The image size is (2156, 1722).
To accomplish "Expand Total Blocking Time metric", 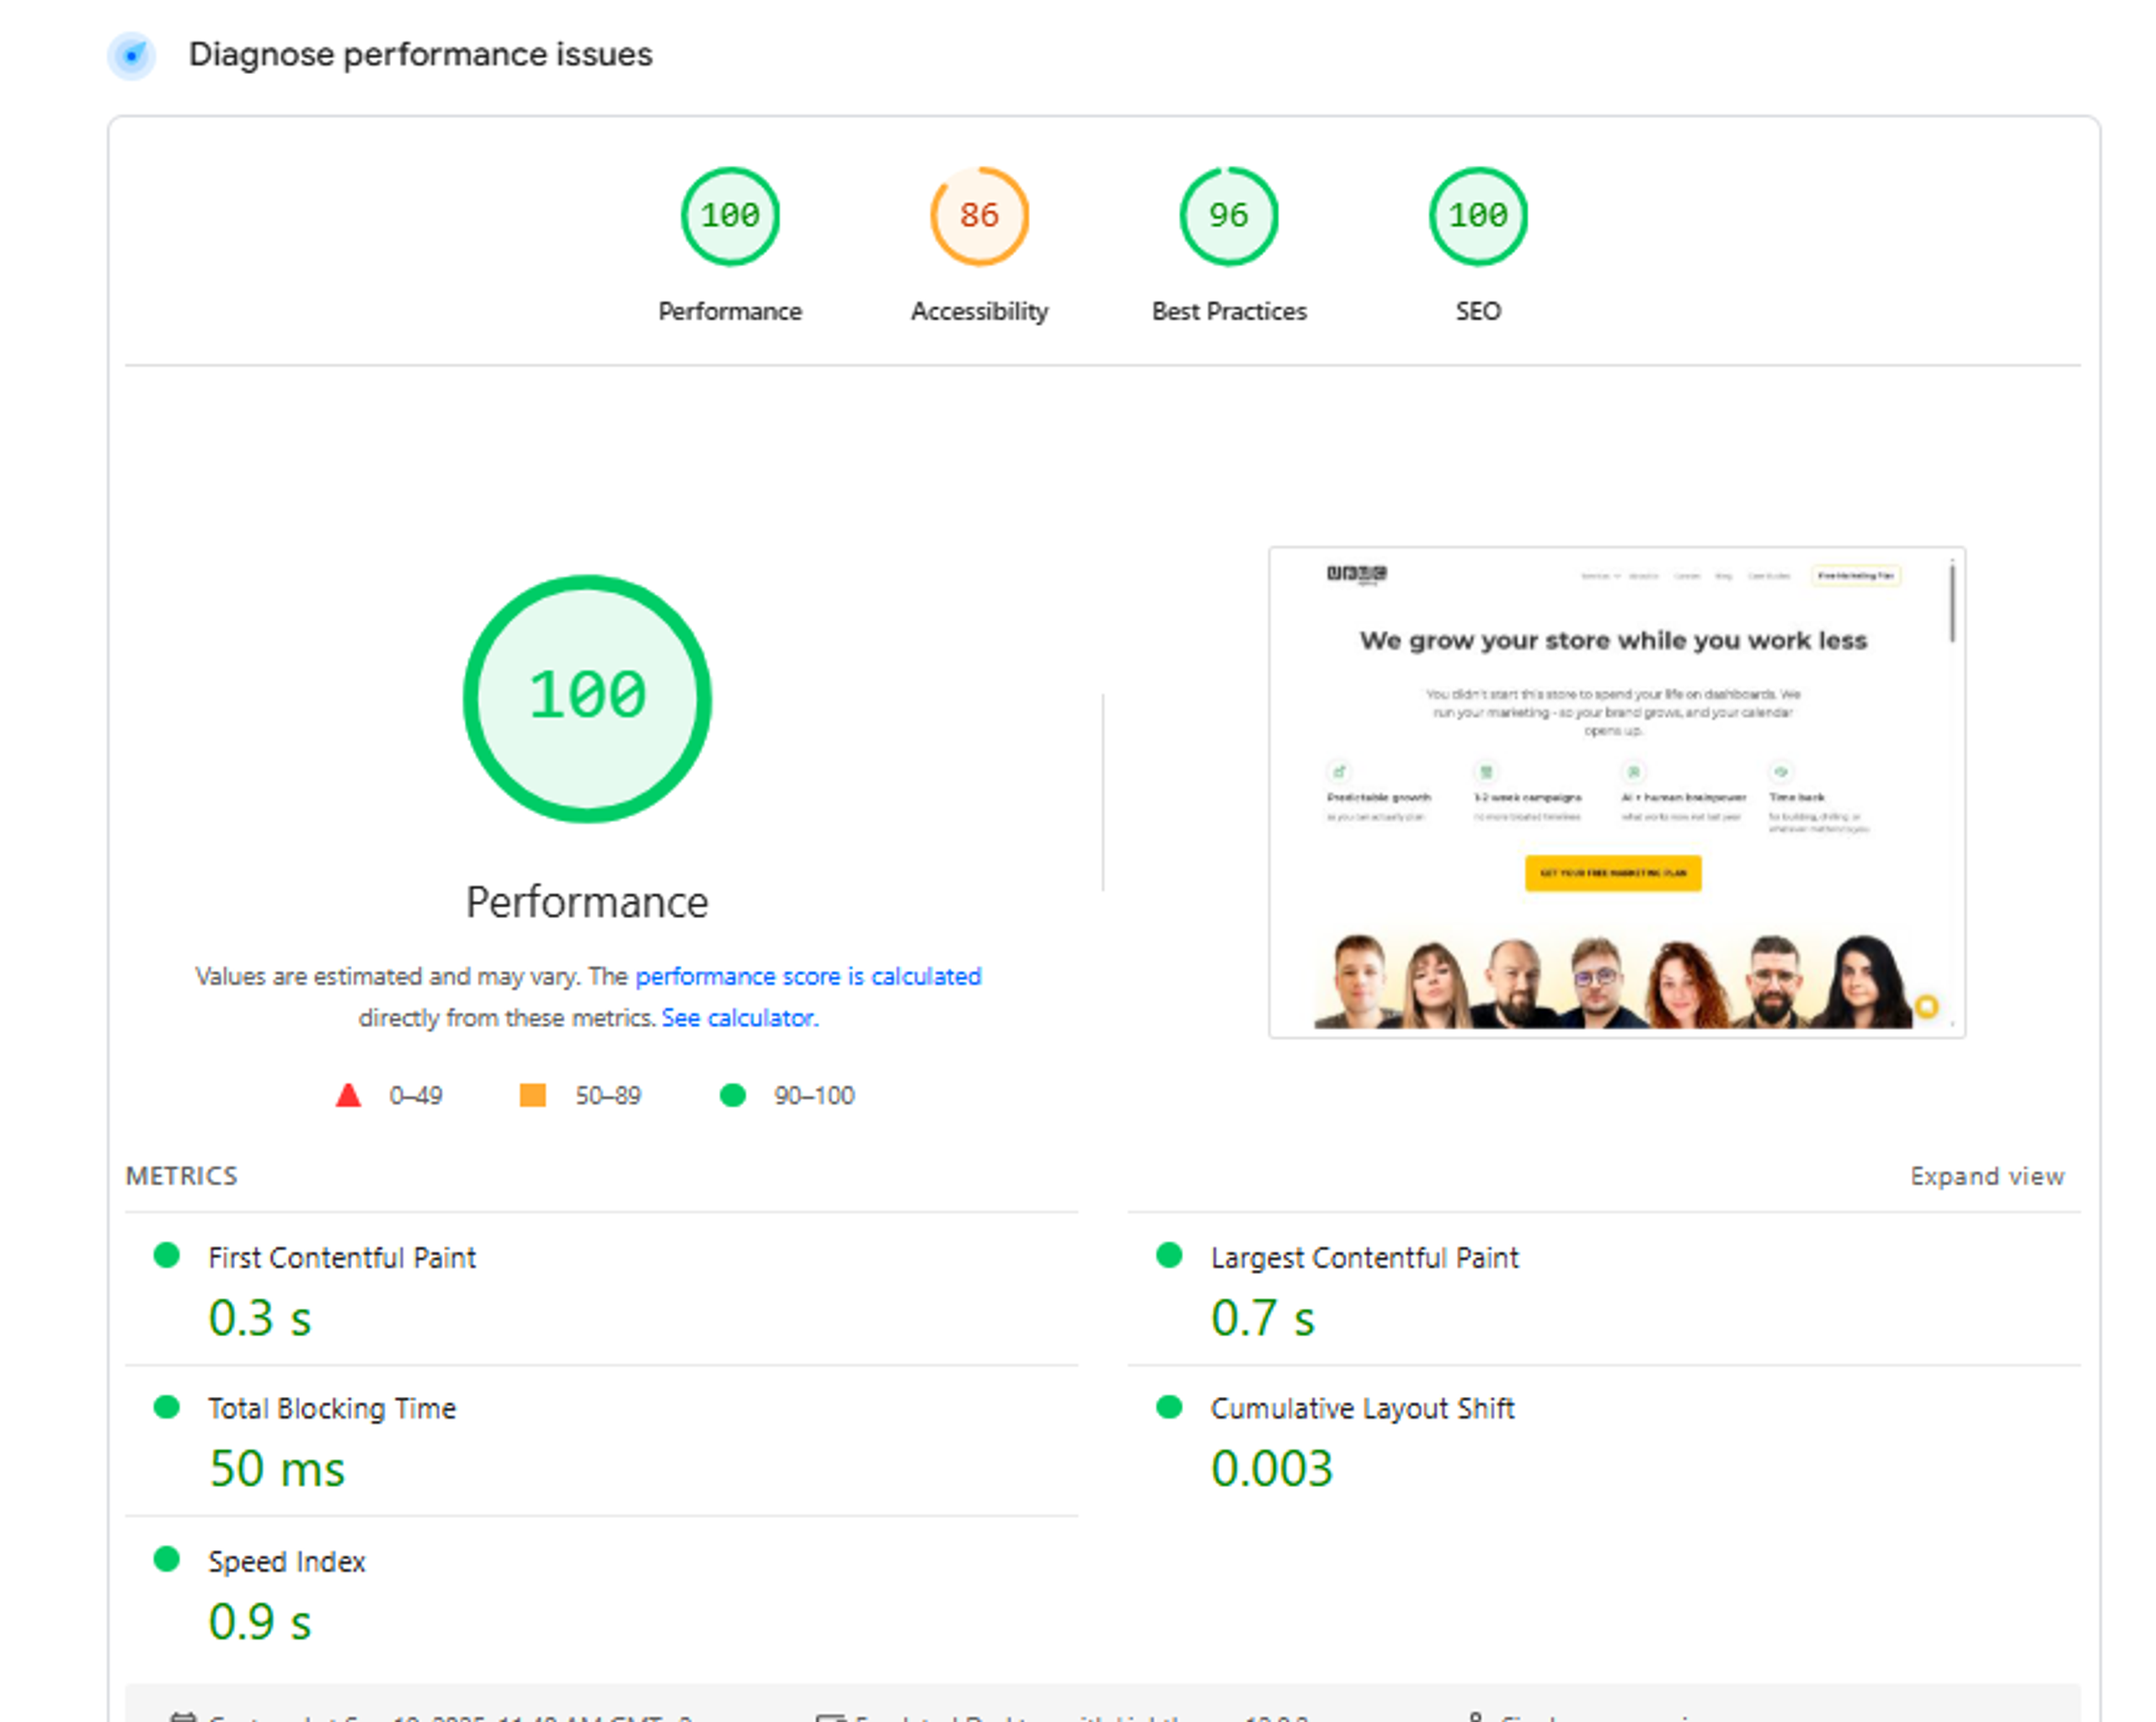I will [x=332, y=1408].
